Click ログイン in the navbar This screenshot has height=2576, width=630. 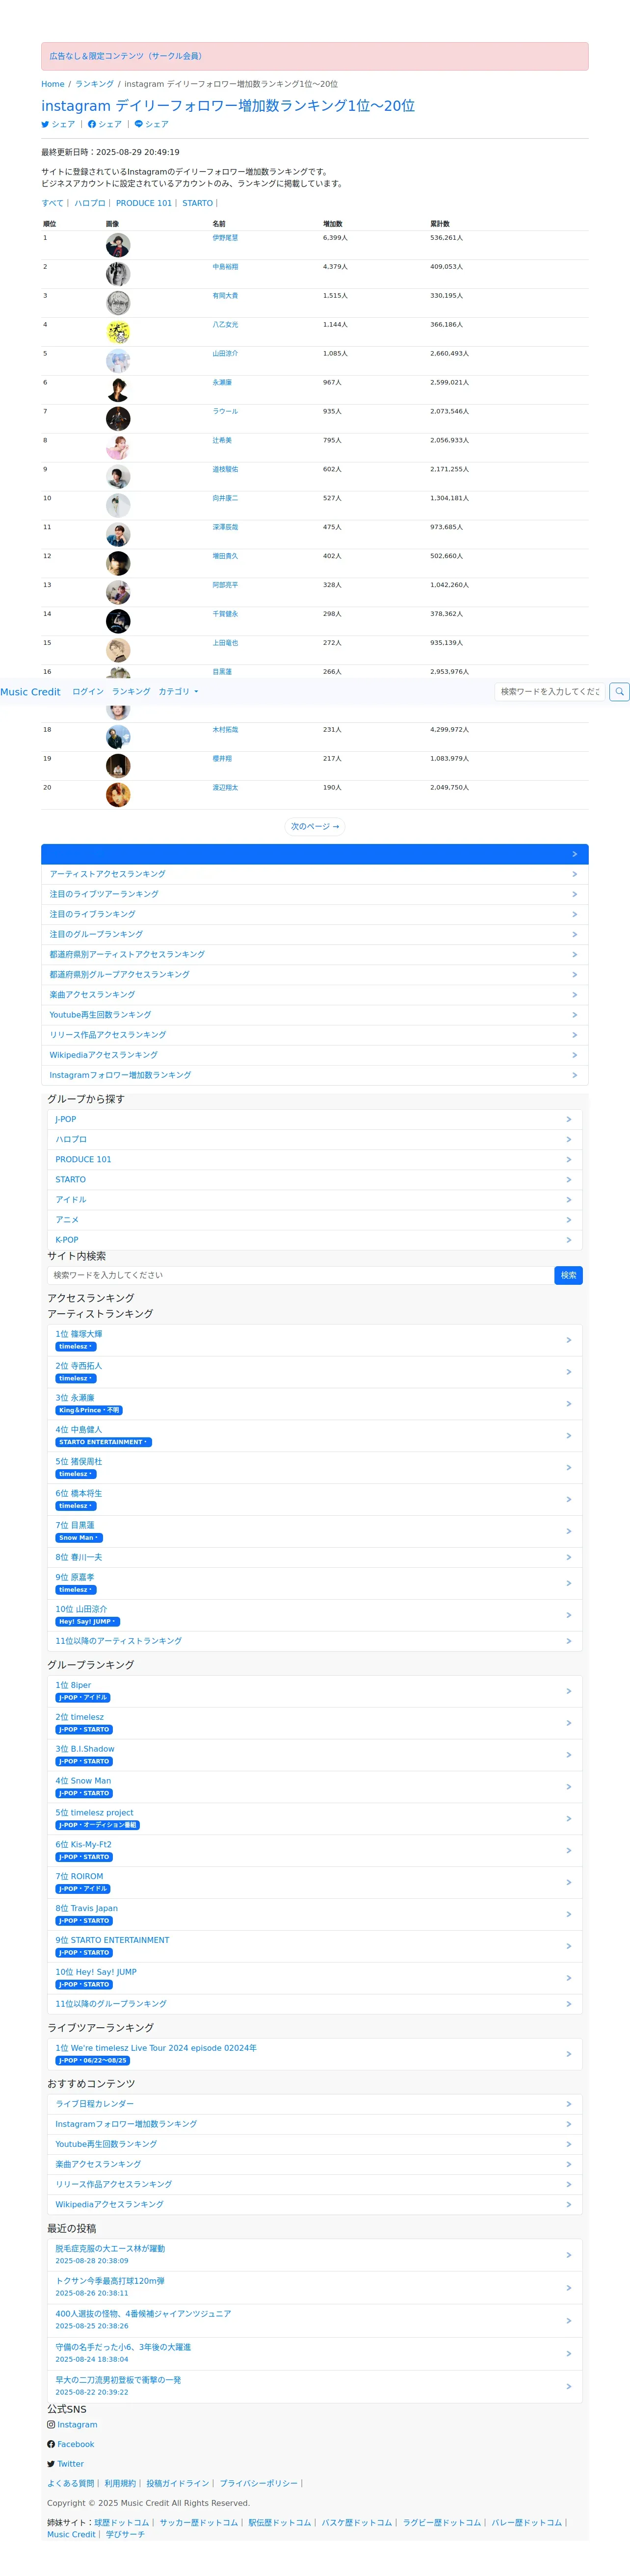[x=88, y=691]
